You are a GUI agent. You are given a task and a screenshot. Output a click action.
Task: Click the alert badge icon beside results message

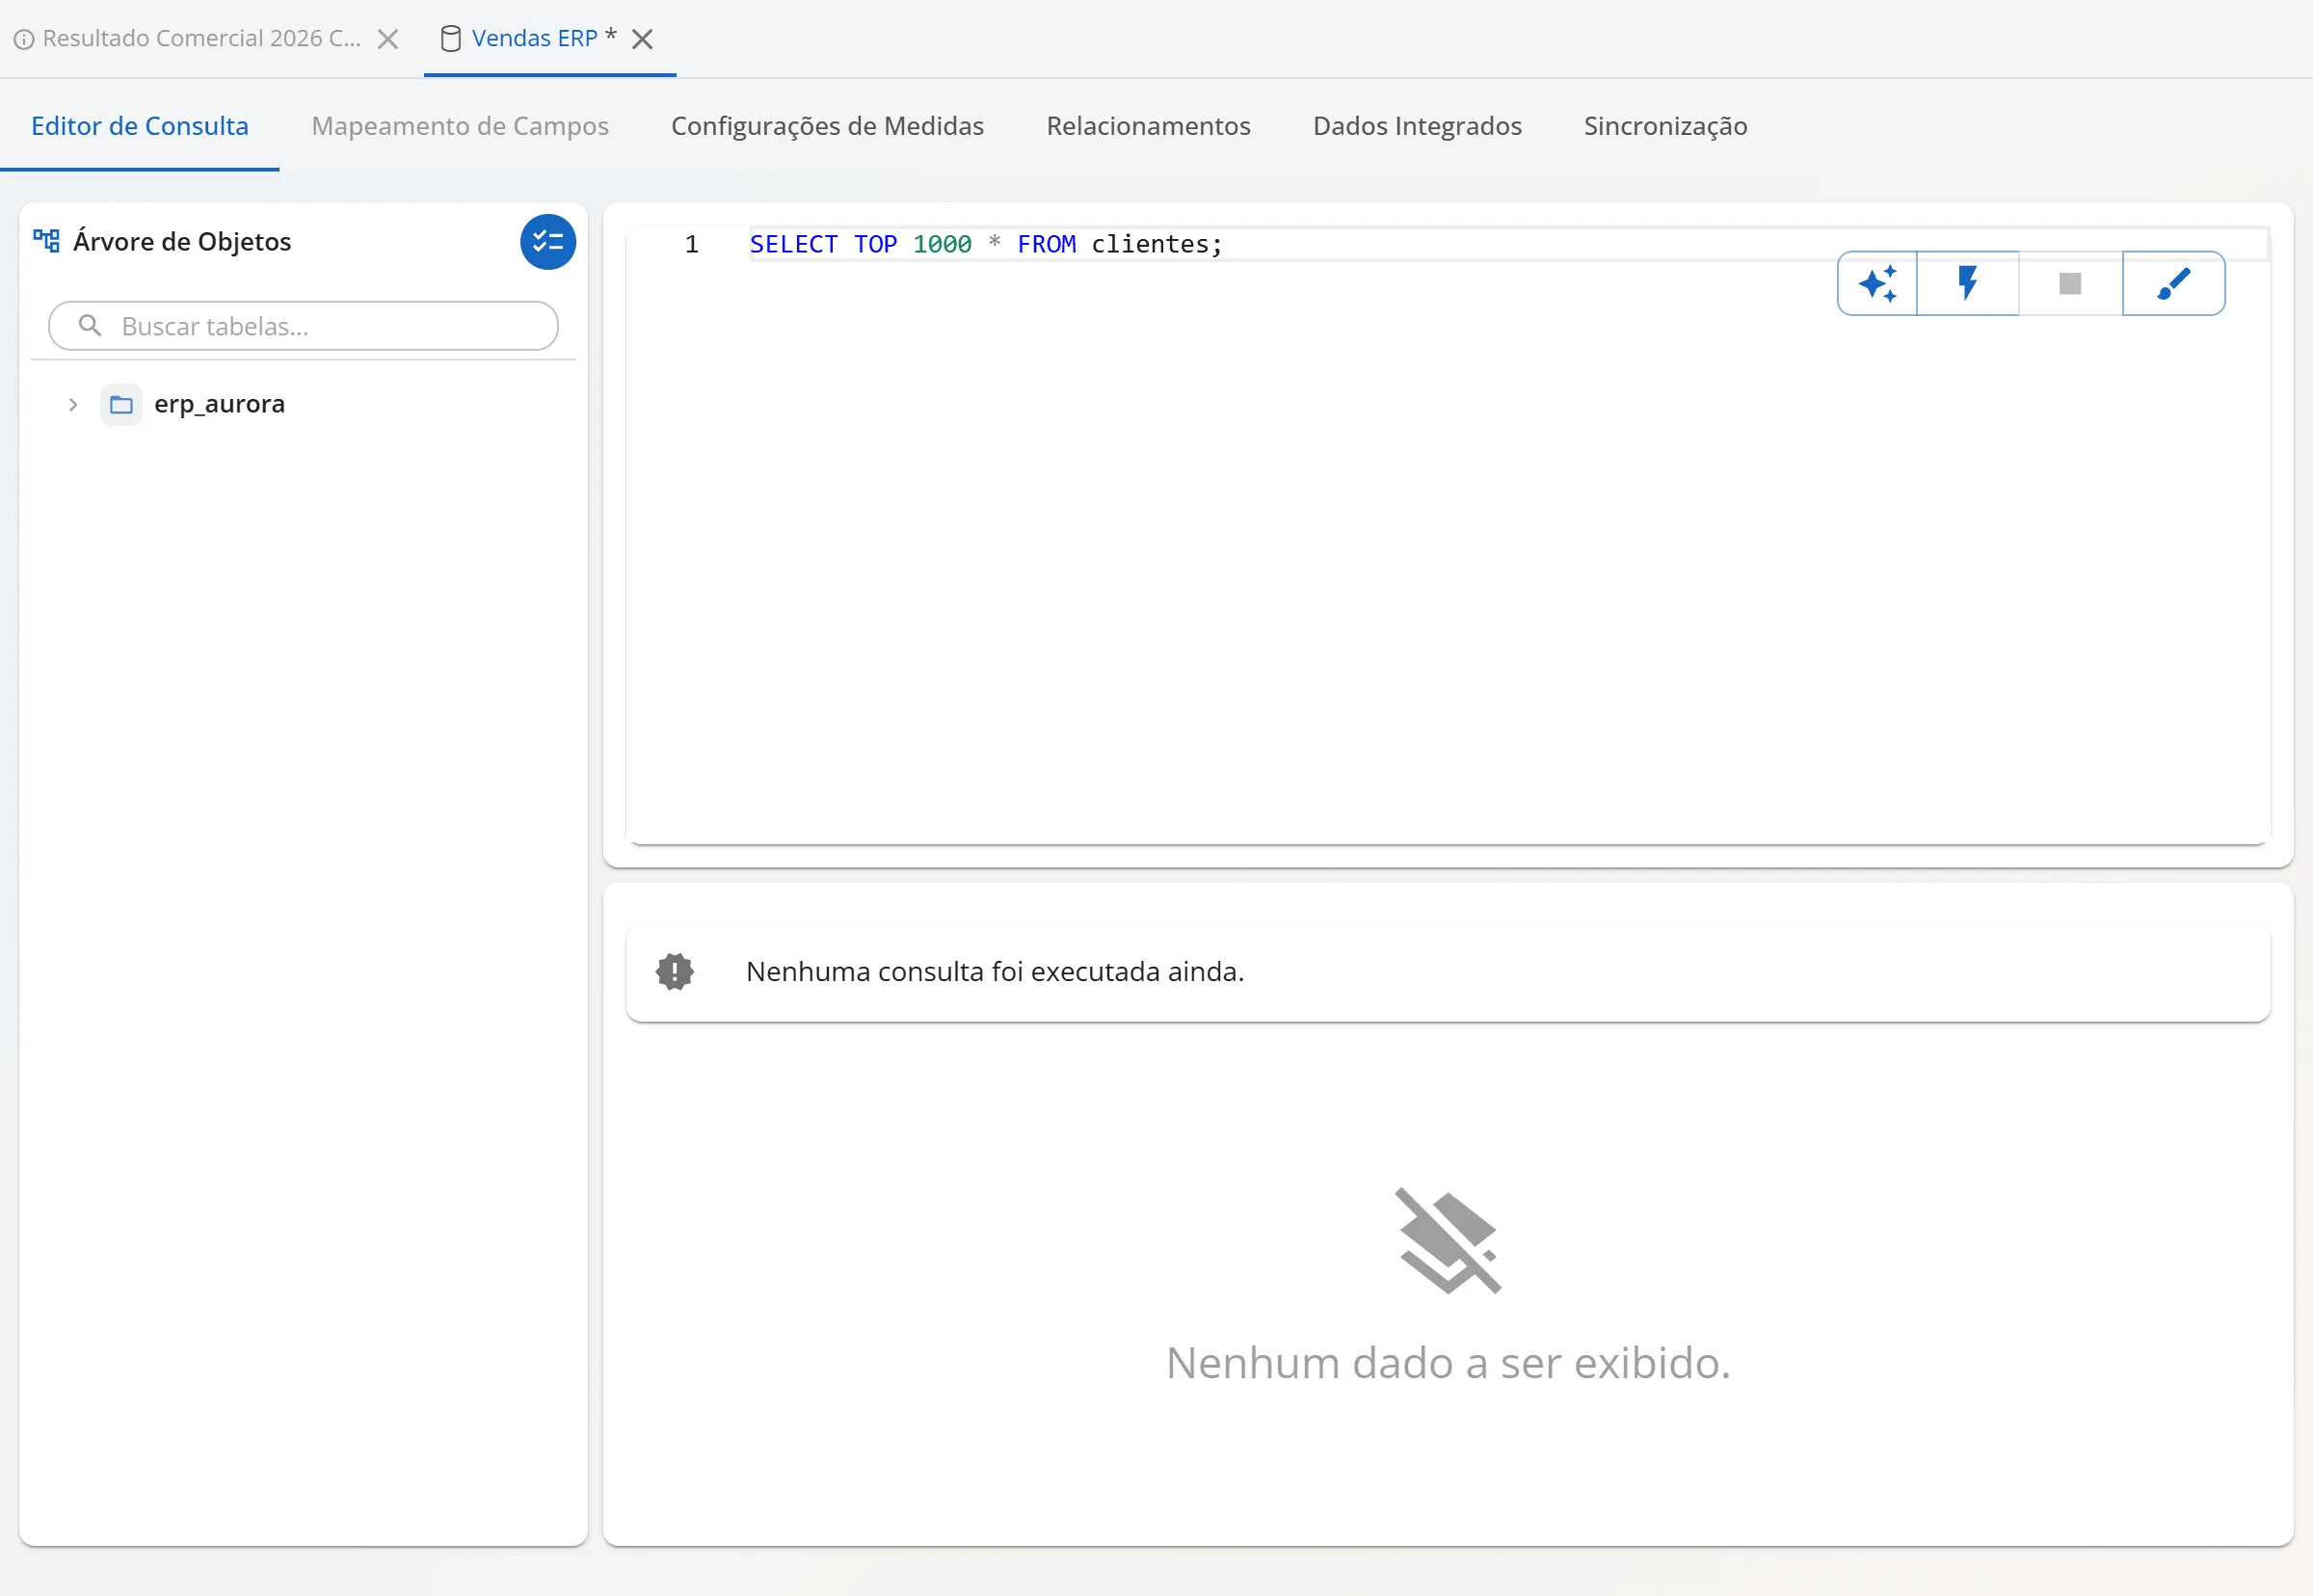pyautogui.click(x=675, y=971)
